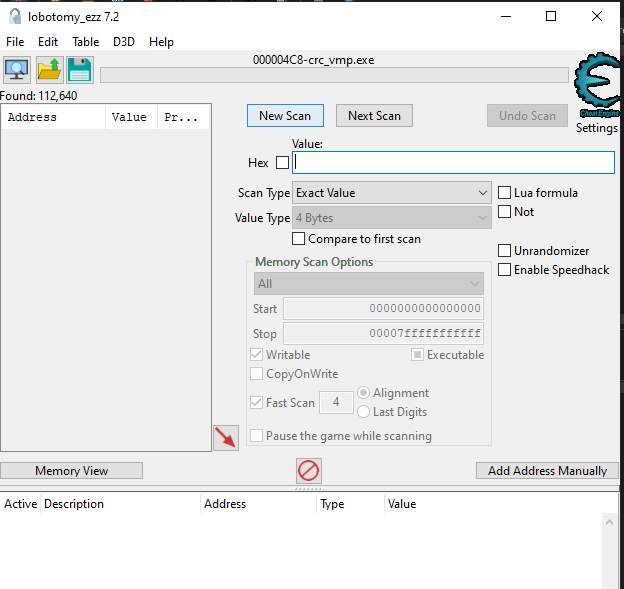
Task: Open the Edit menu
Action: point(48,42)
